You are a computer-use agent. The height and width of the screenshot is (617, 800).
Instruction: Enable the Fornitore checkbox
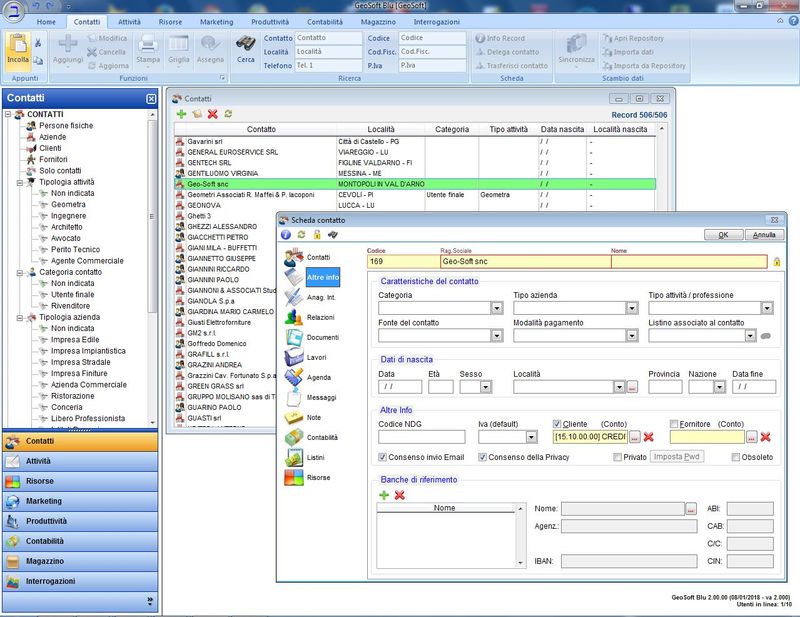point(675,423)
